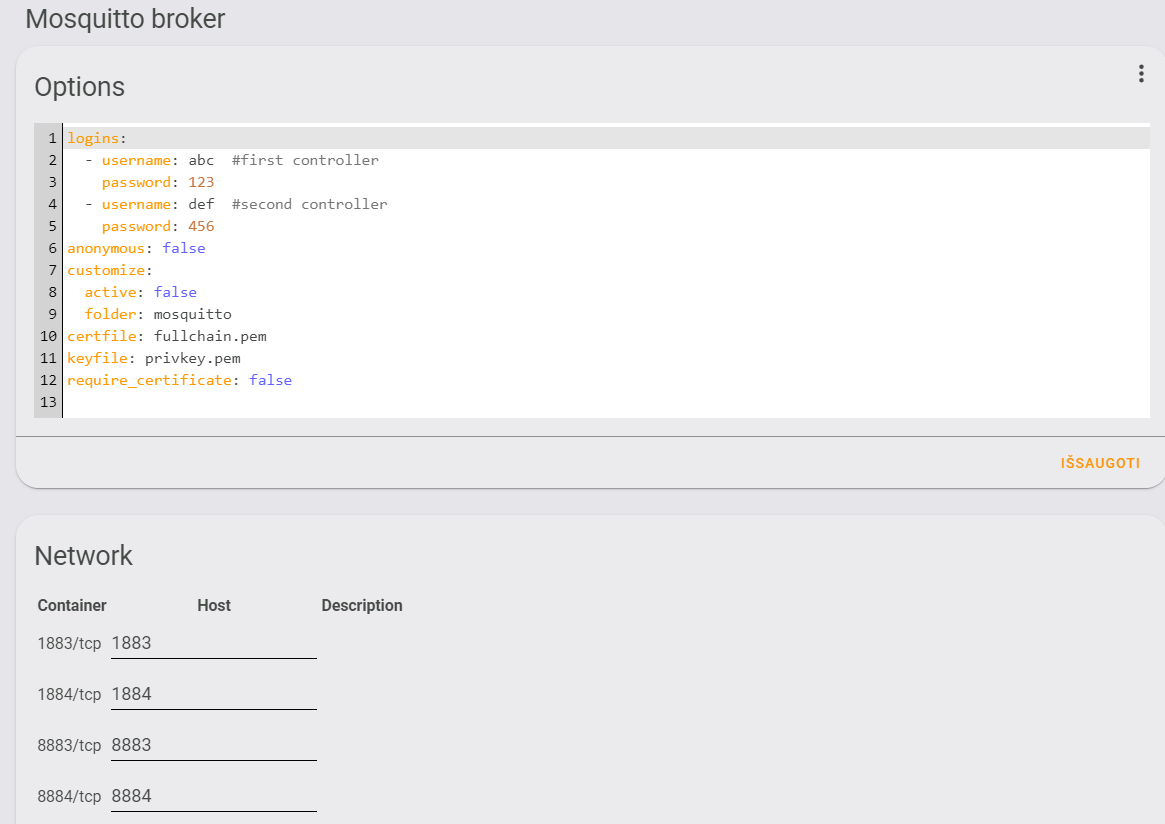The image size is (1165, 824).
Task: Focus the 1884 host port input
Action: coord(213,694)
